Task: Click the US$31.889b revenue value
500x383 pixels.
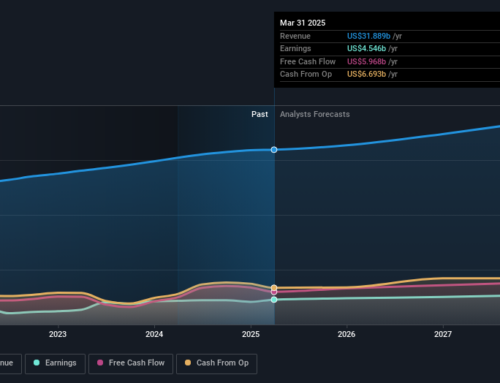Action: point(369,36)
